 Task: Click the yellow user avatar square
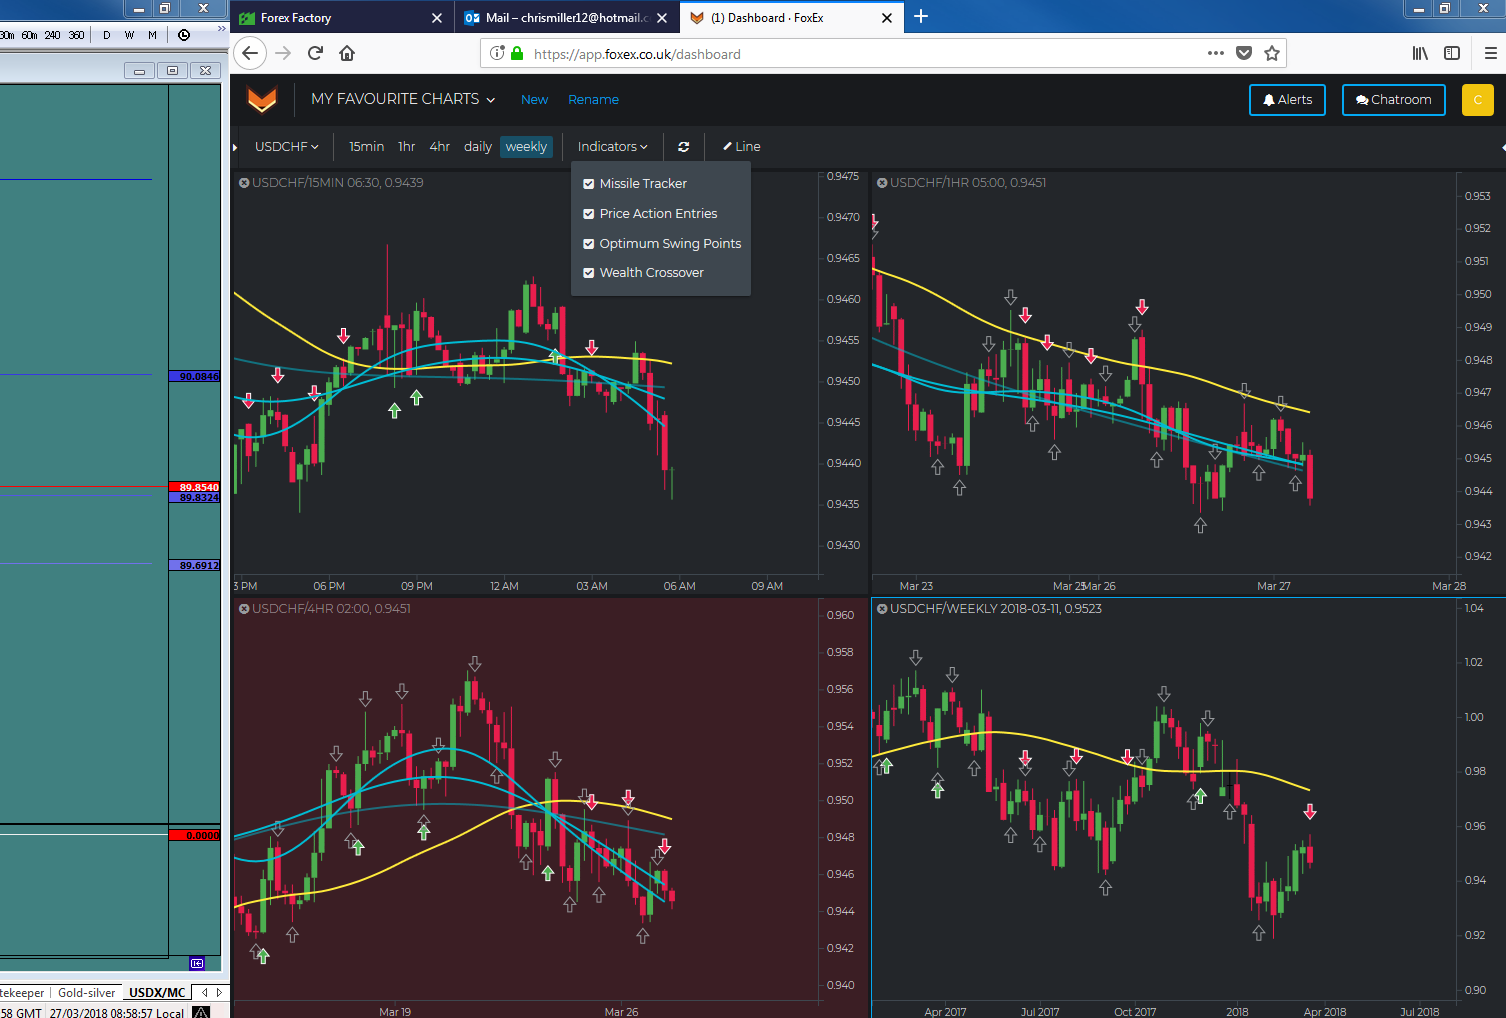1478,100
